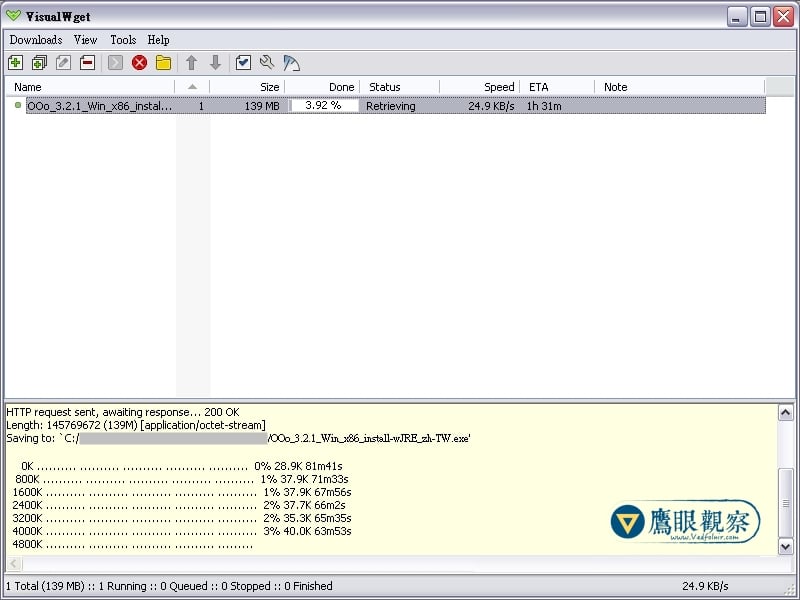800x600 pixels.
Task: Click the sort-arrow column header
Action: pyautogui.click(x=192, y=87)
